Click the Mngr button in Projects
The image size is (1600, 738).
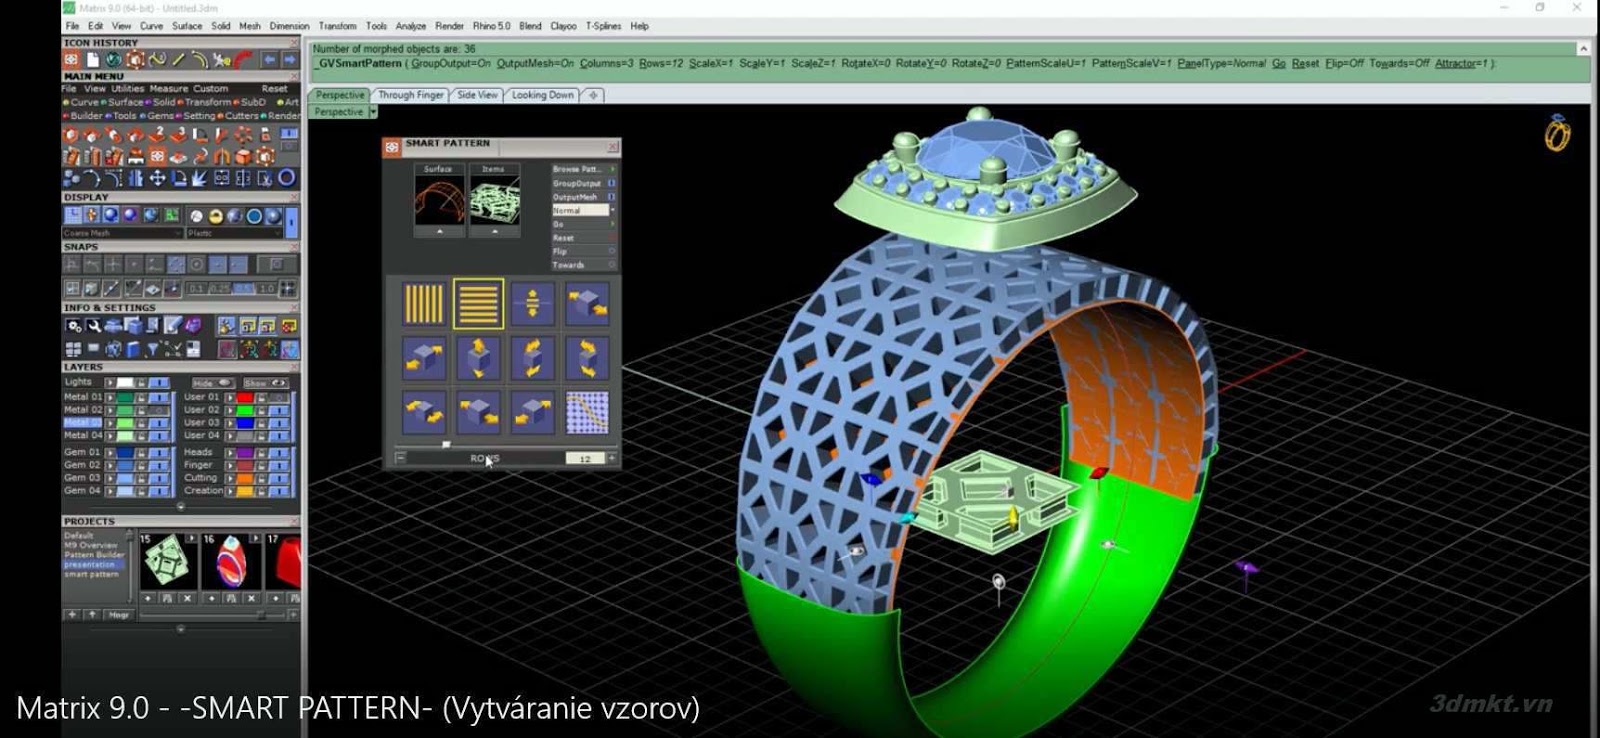(x=119, y=614)
